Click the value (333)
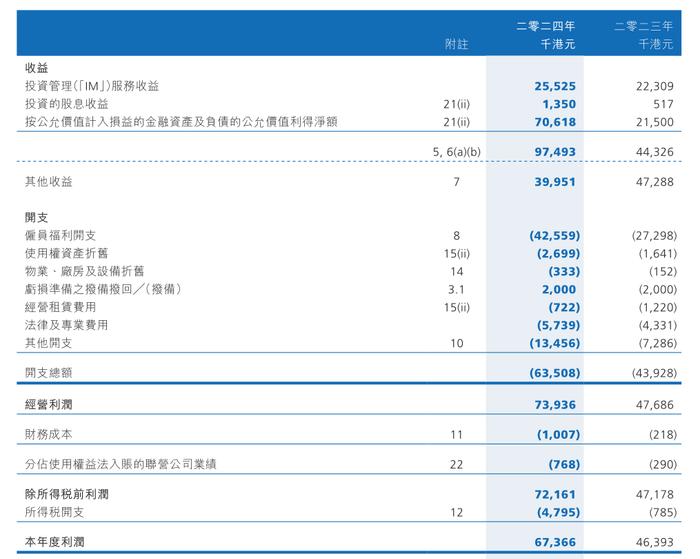The width and height of the screenshot is (700, 559). coord(564,271)
